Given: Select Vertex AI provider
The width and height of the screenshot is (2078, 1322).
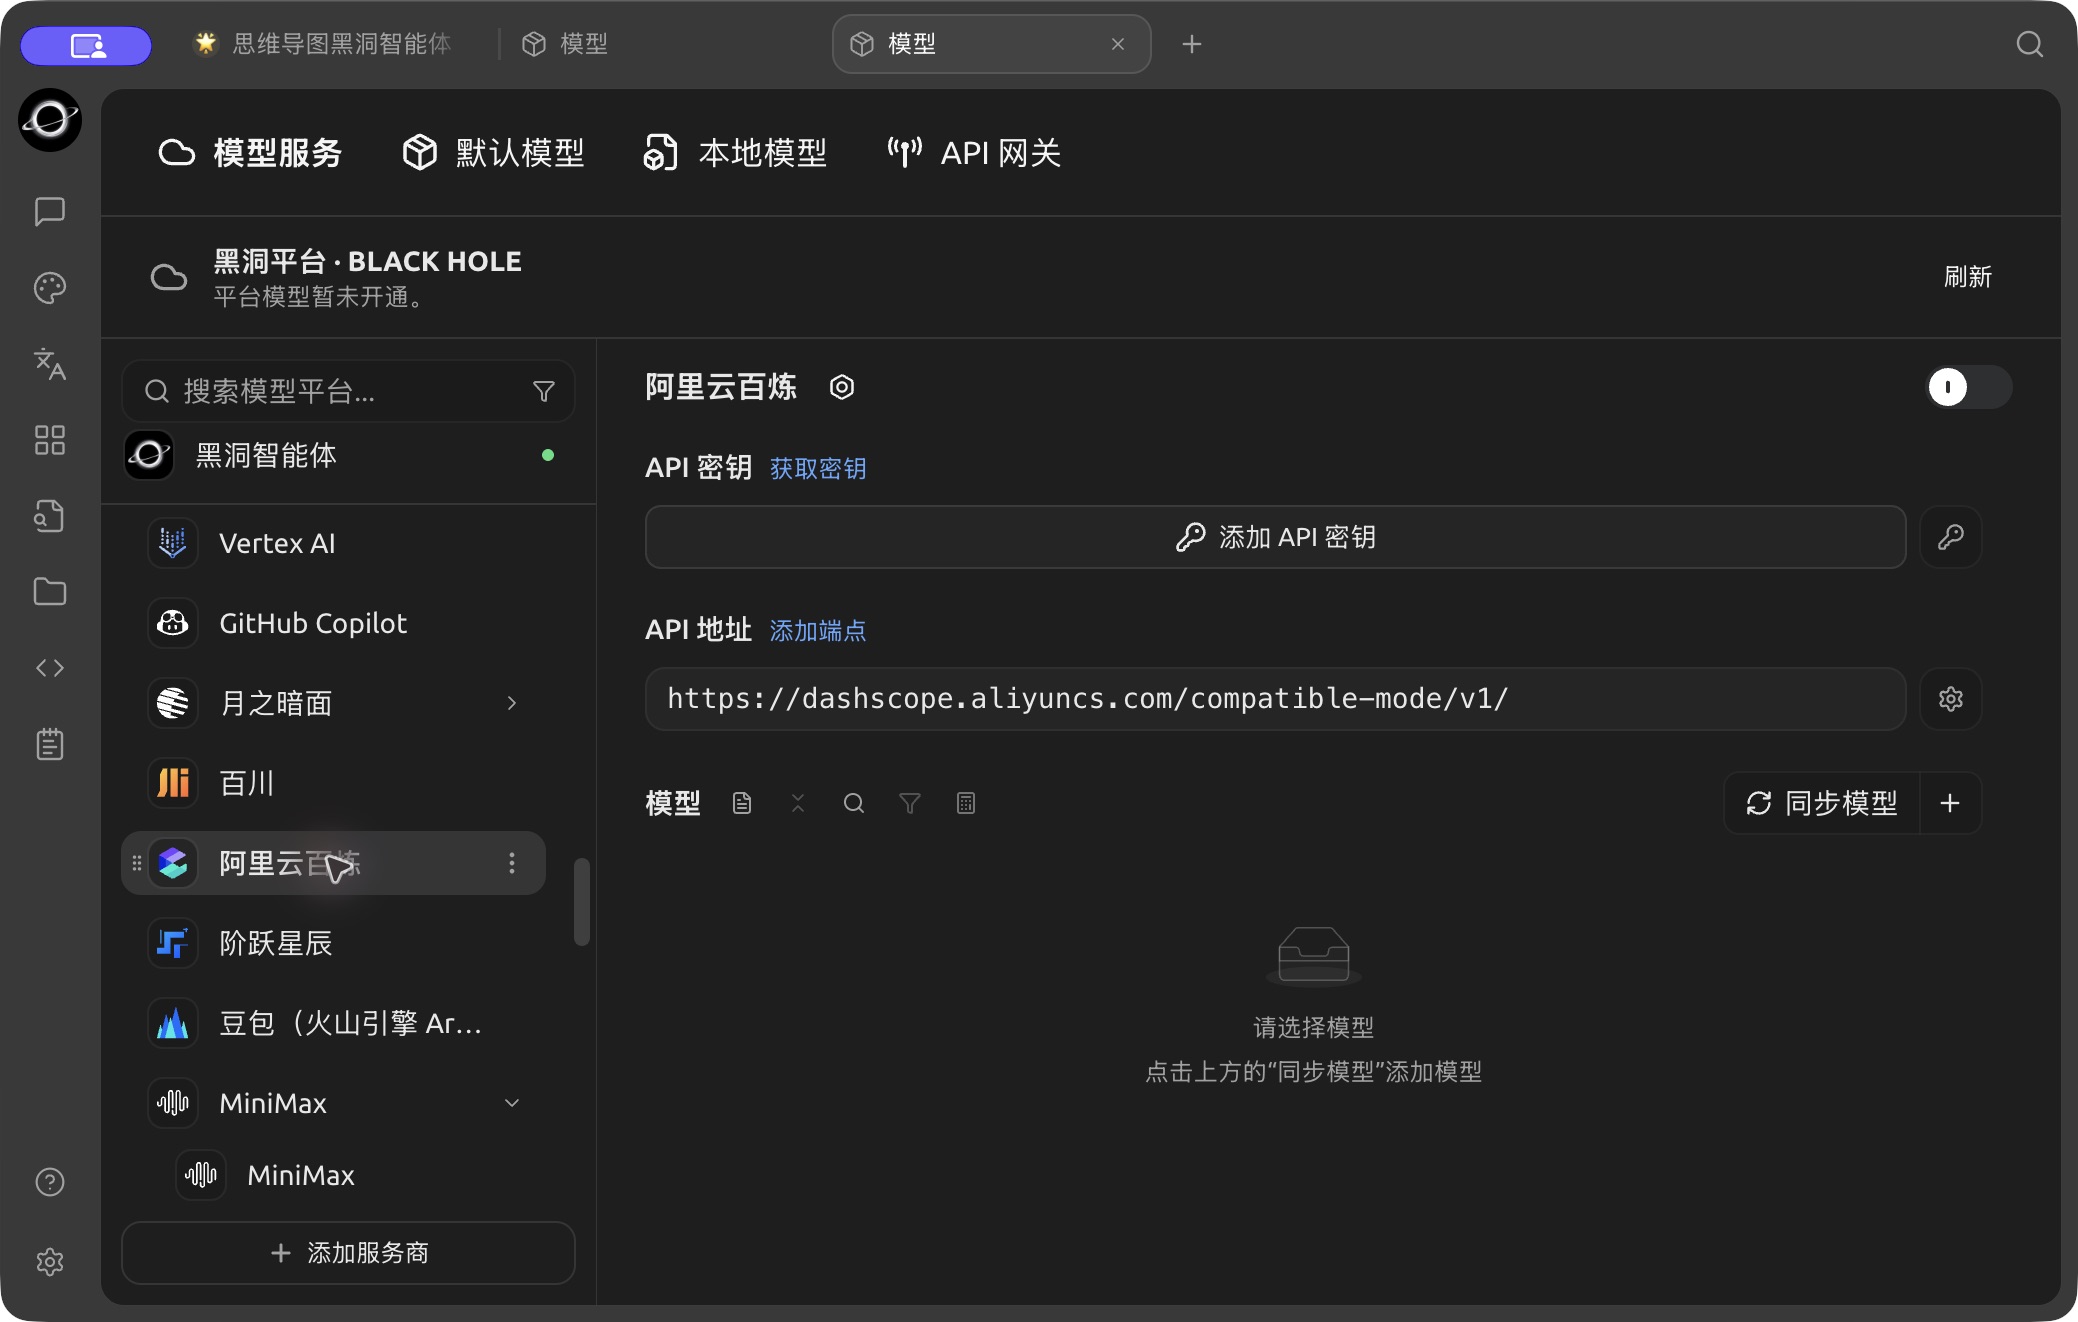Looking at the screenshot, I should (x=333, y=543).
